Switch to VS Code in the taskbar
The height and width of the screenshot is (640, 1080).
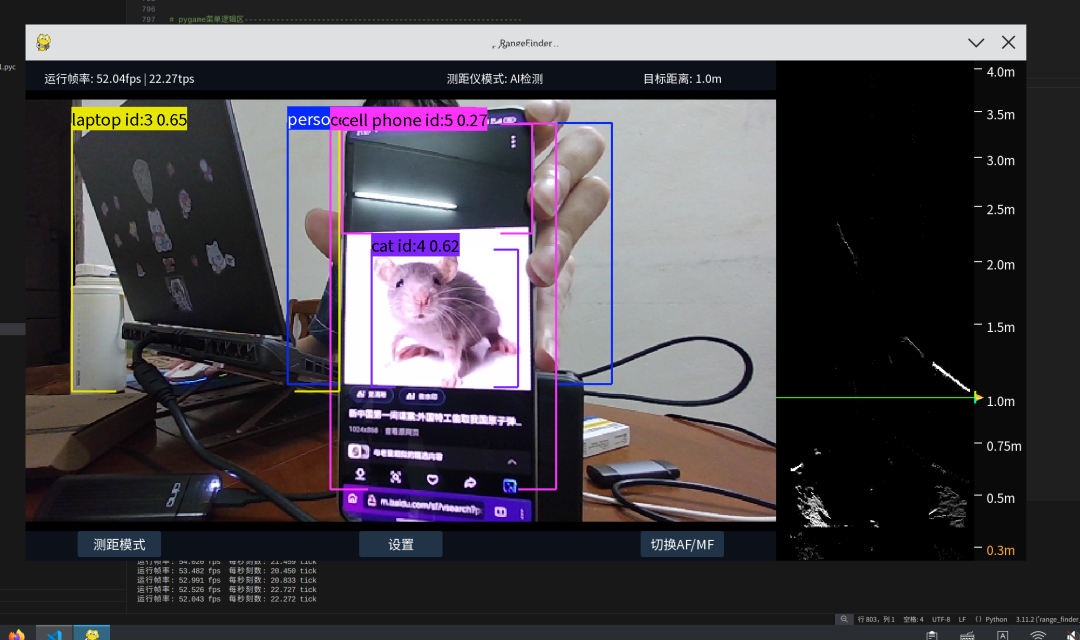tap(54, 634)
